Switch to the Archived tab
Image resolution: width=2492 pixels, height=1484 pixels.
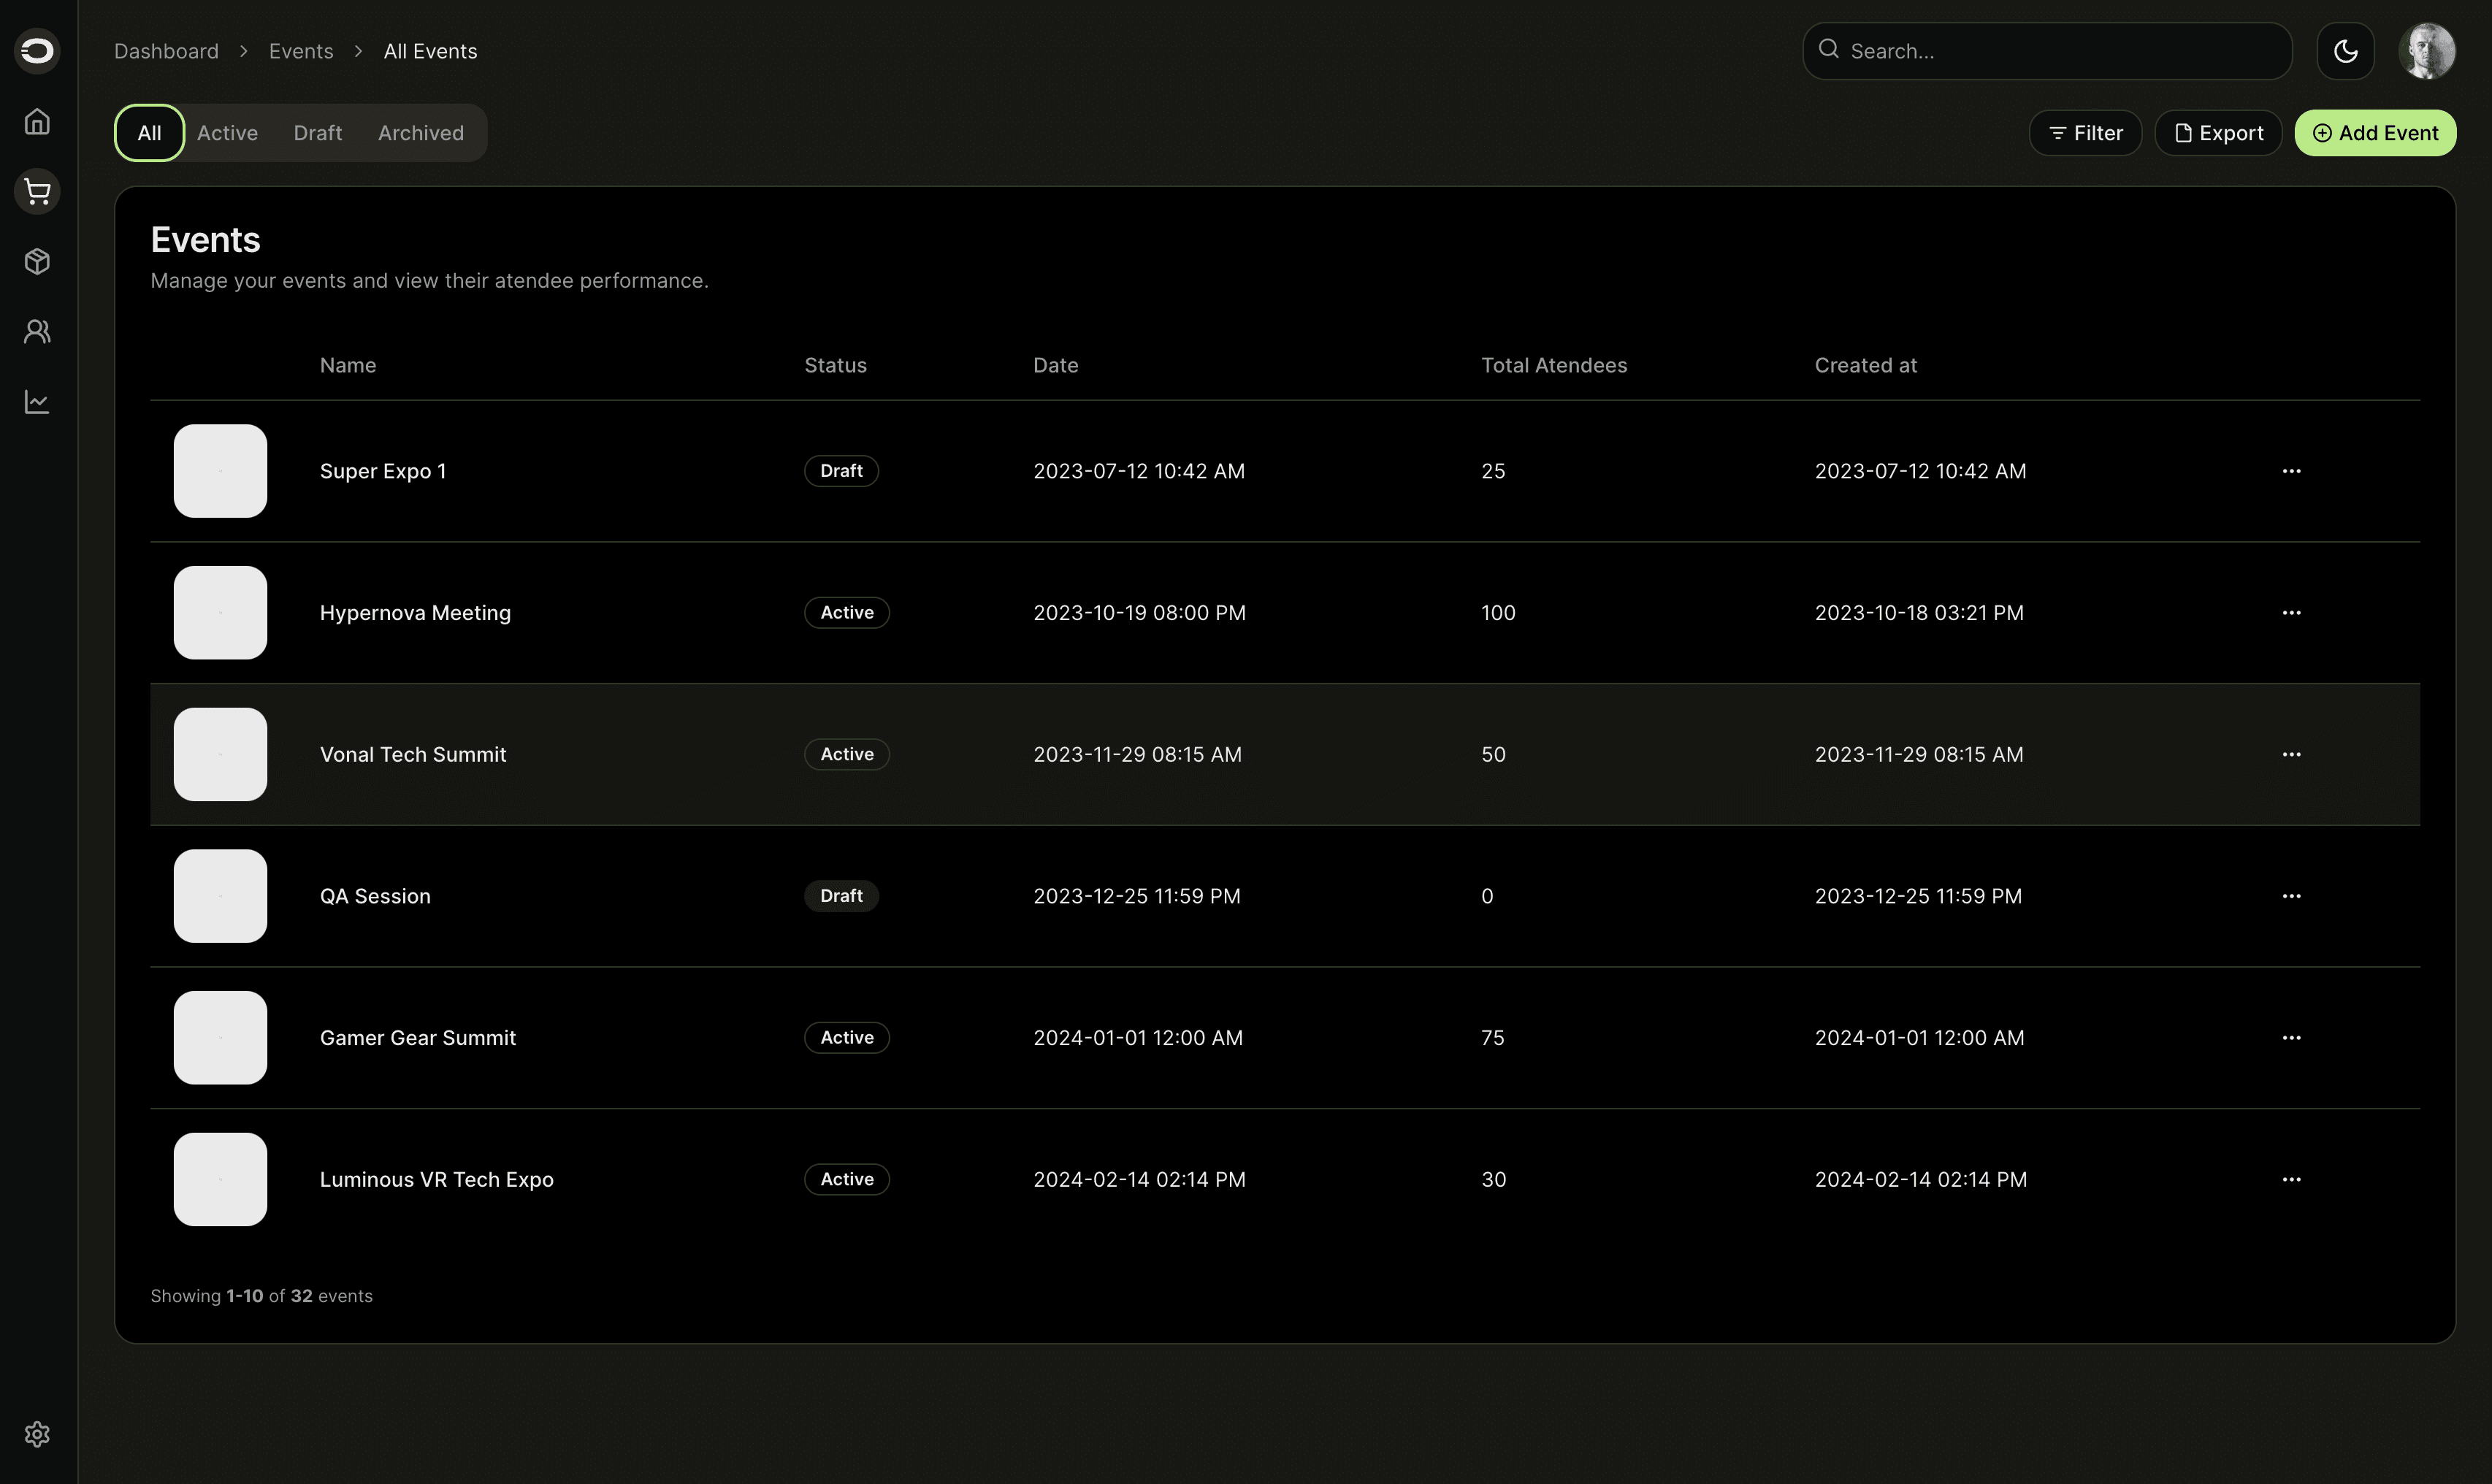[x=421, y=133]
